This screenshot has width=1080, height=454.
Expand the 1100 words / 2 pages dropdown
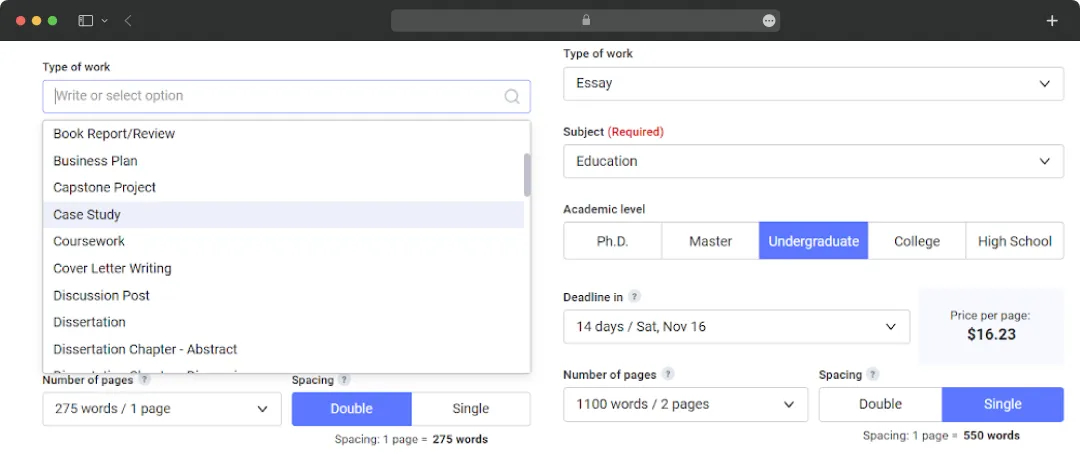pyautogui.click(x=685, y=404)
